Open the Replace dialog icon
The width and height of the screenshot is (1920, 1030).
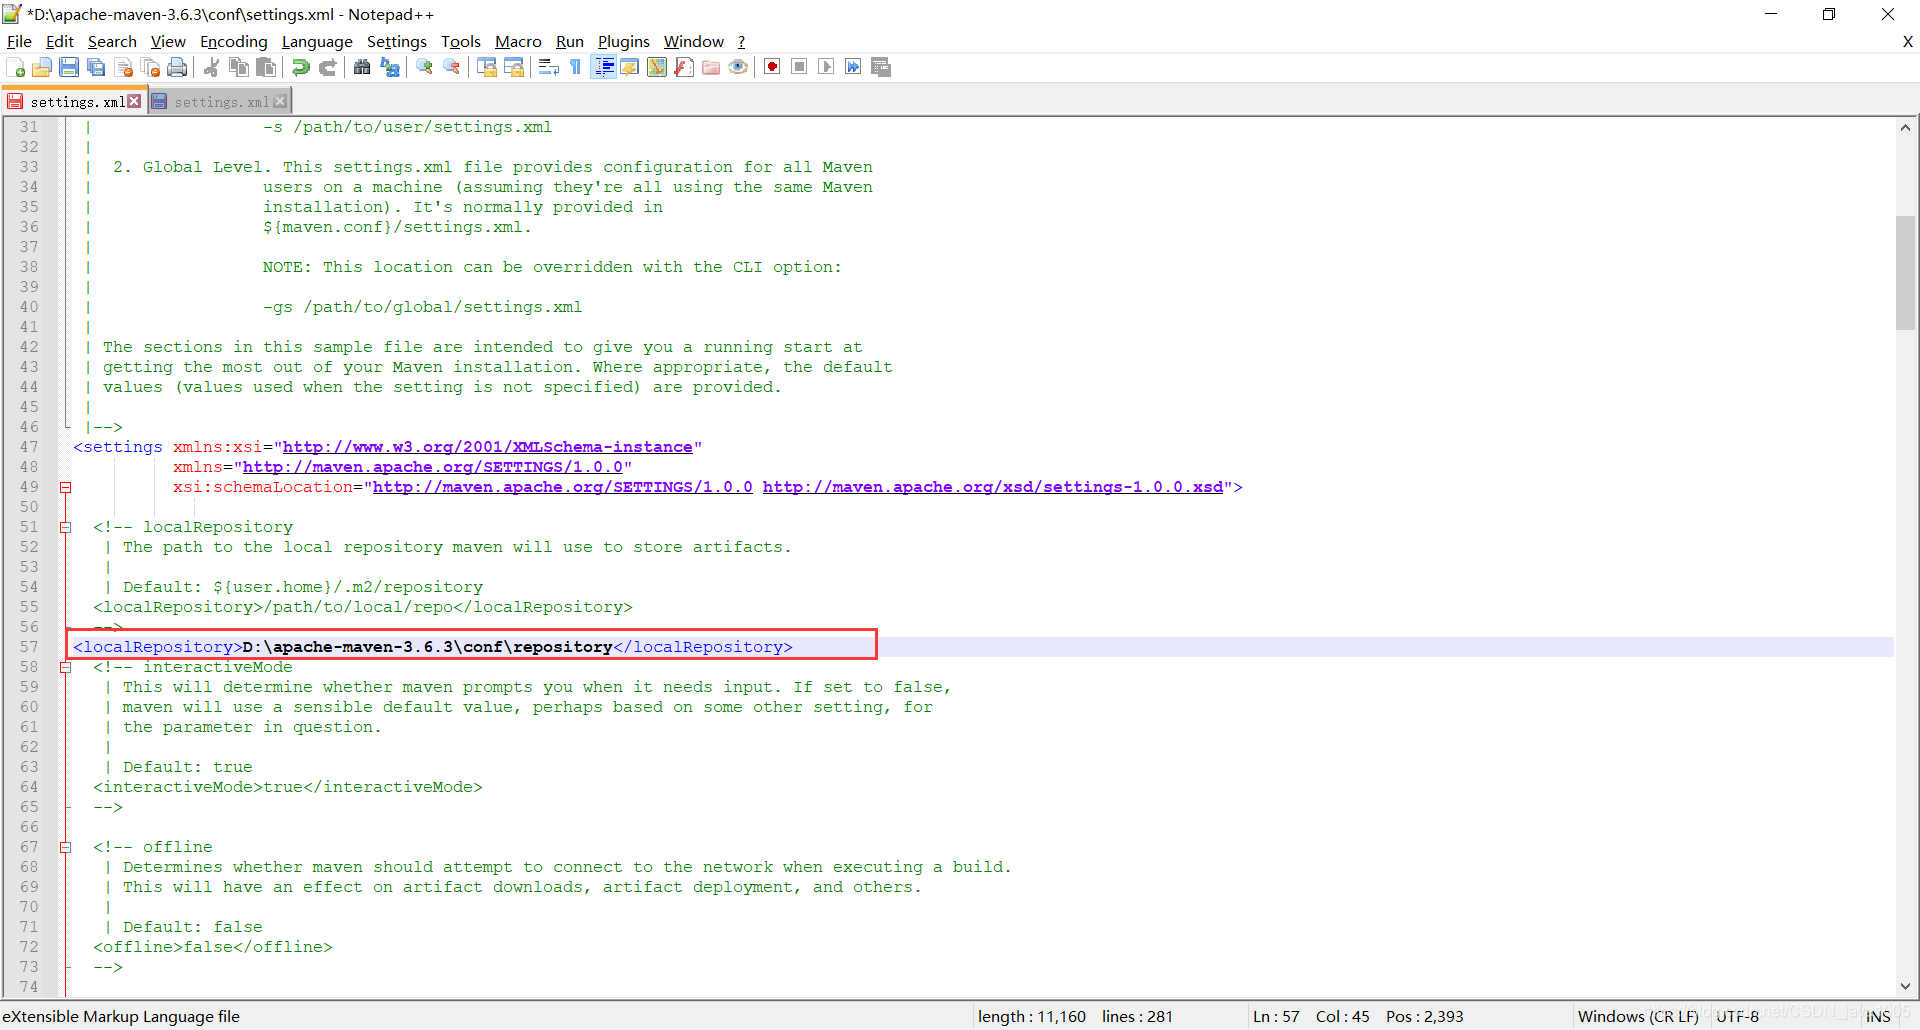click(x=390, y=67)
